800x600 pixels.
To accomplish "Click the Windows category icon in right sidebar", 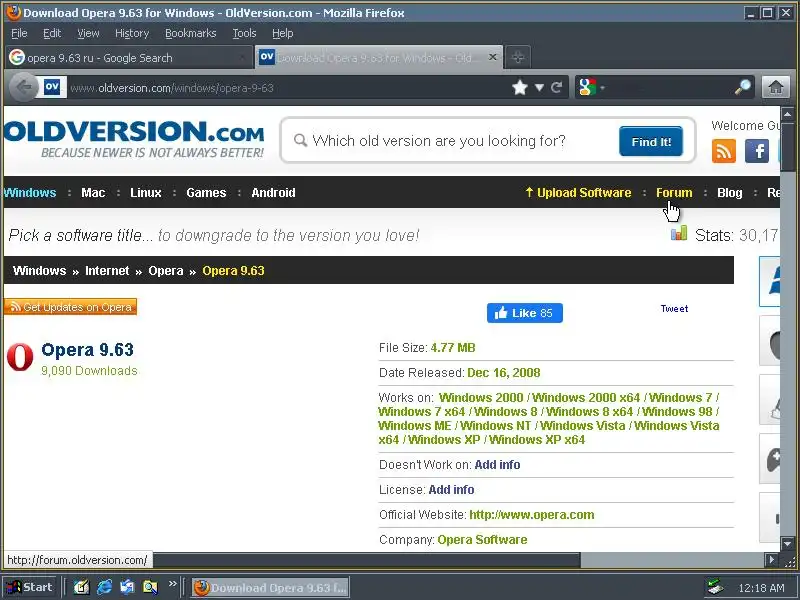I will click(770, 282).
